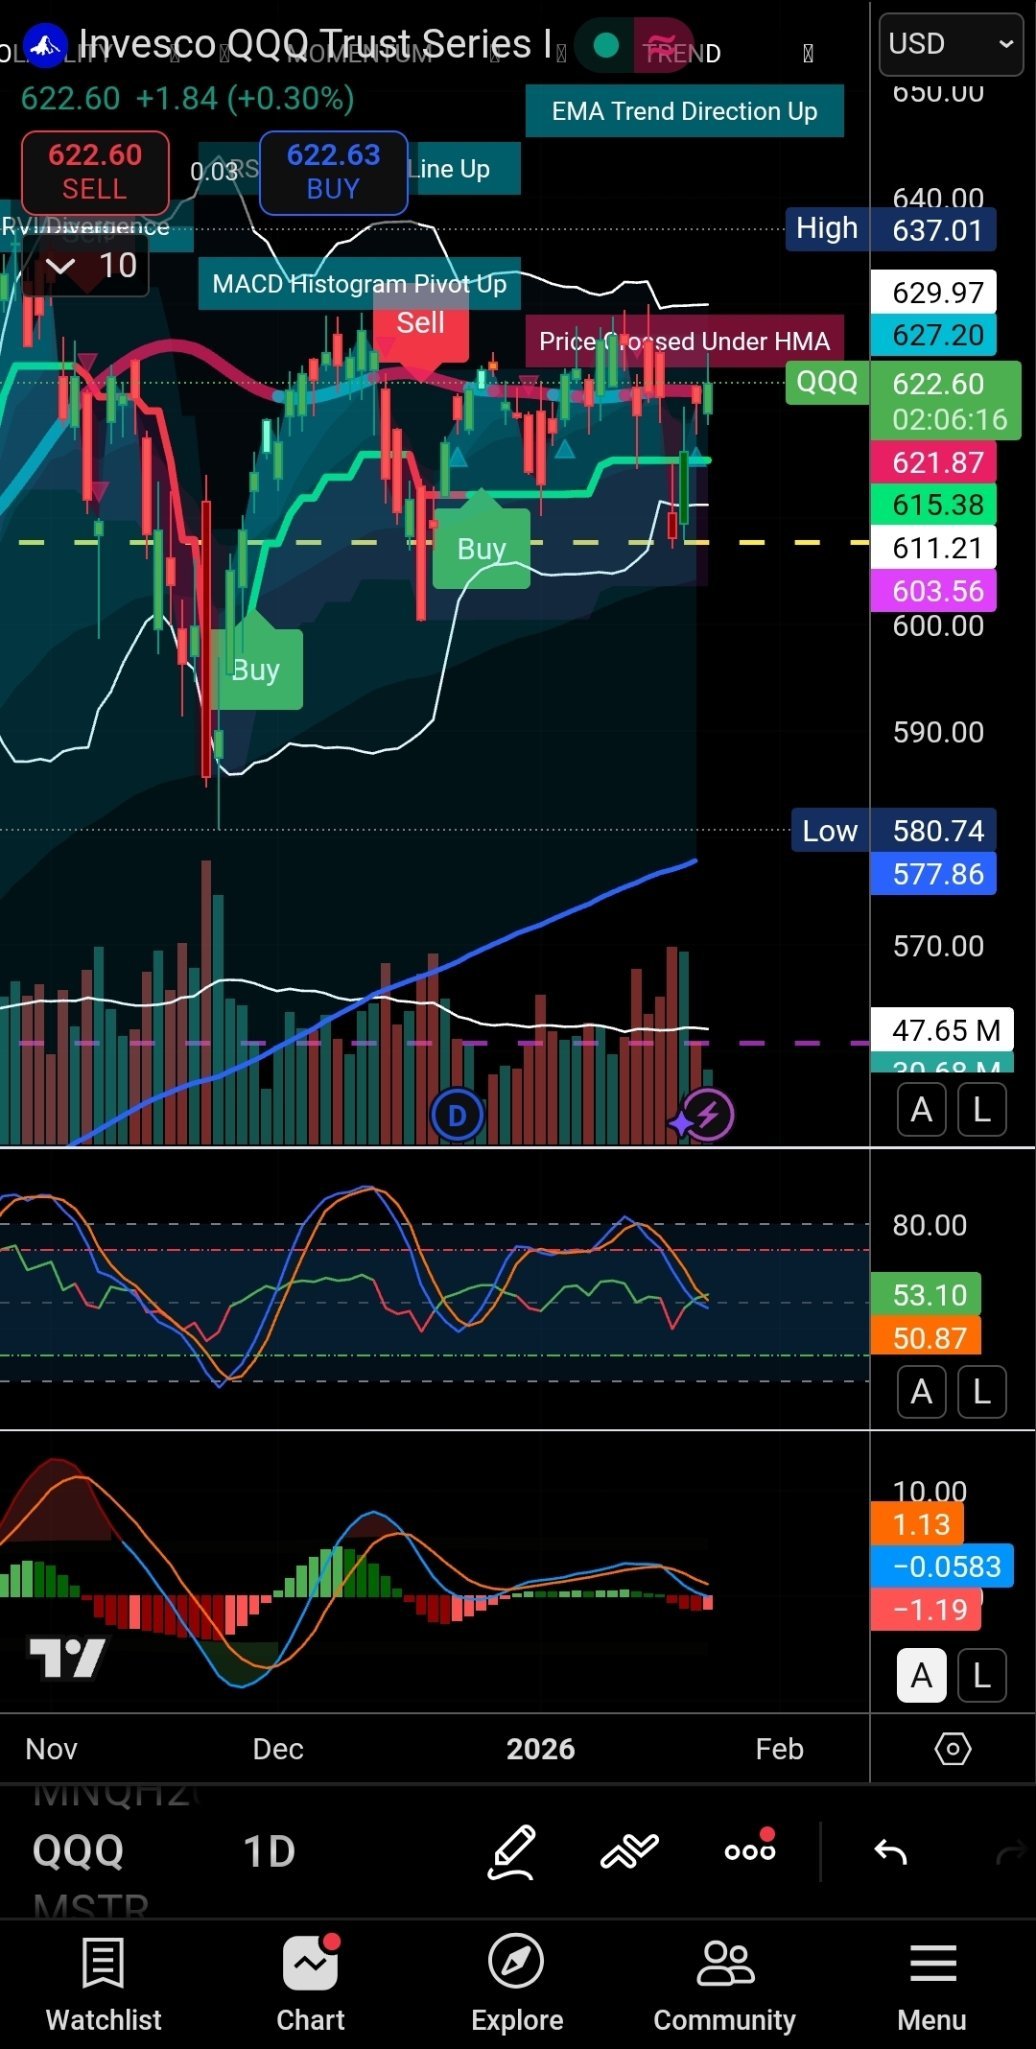Toggle auto scale A on MACD pane

point(921,1675)
